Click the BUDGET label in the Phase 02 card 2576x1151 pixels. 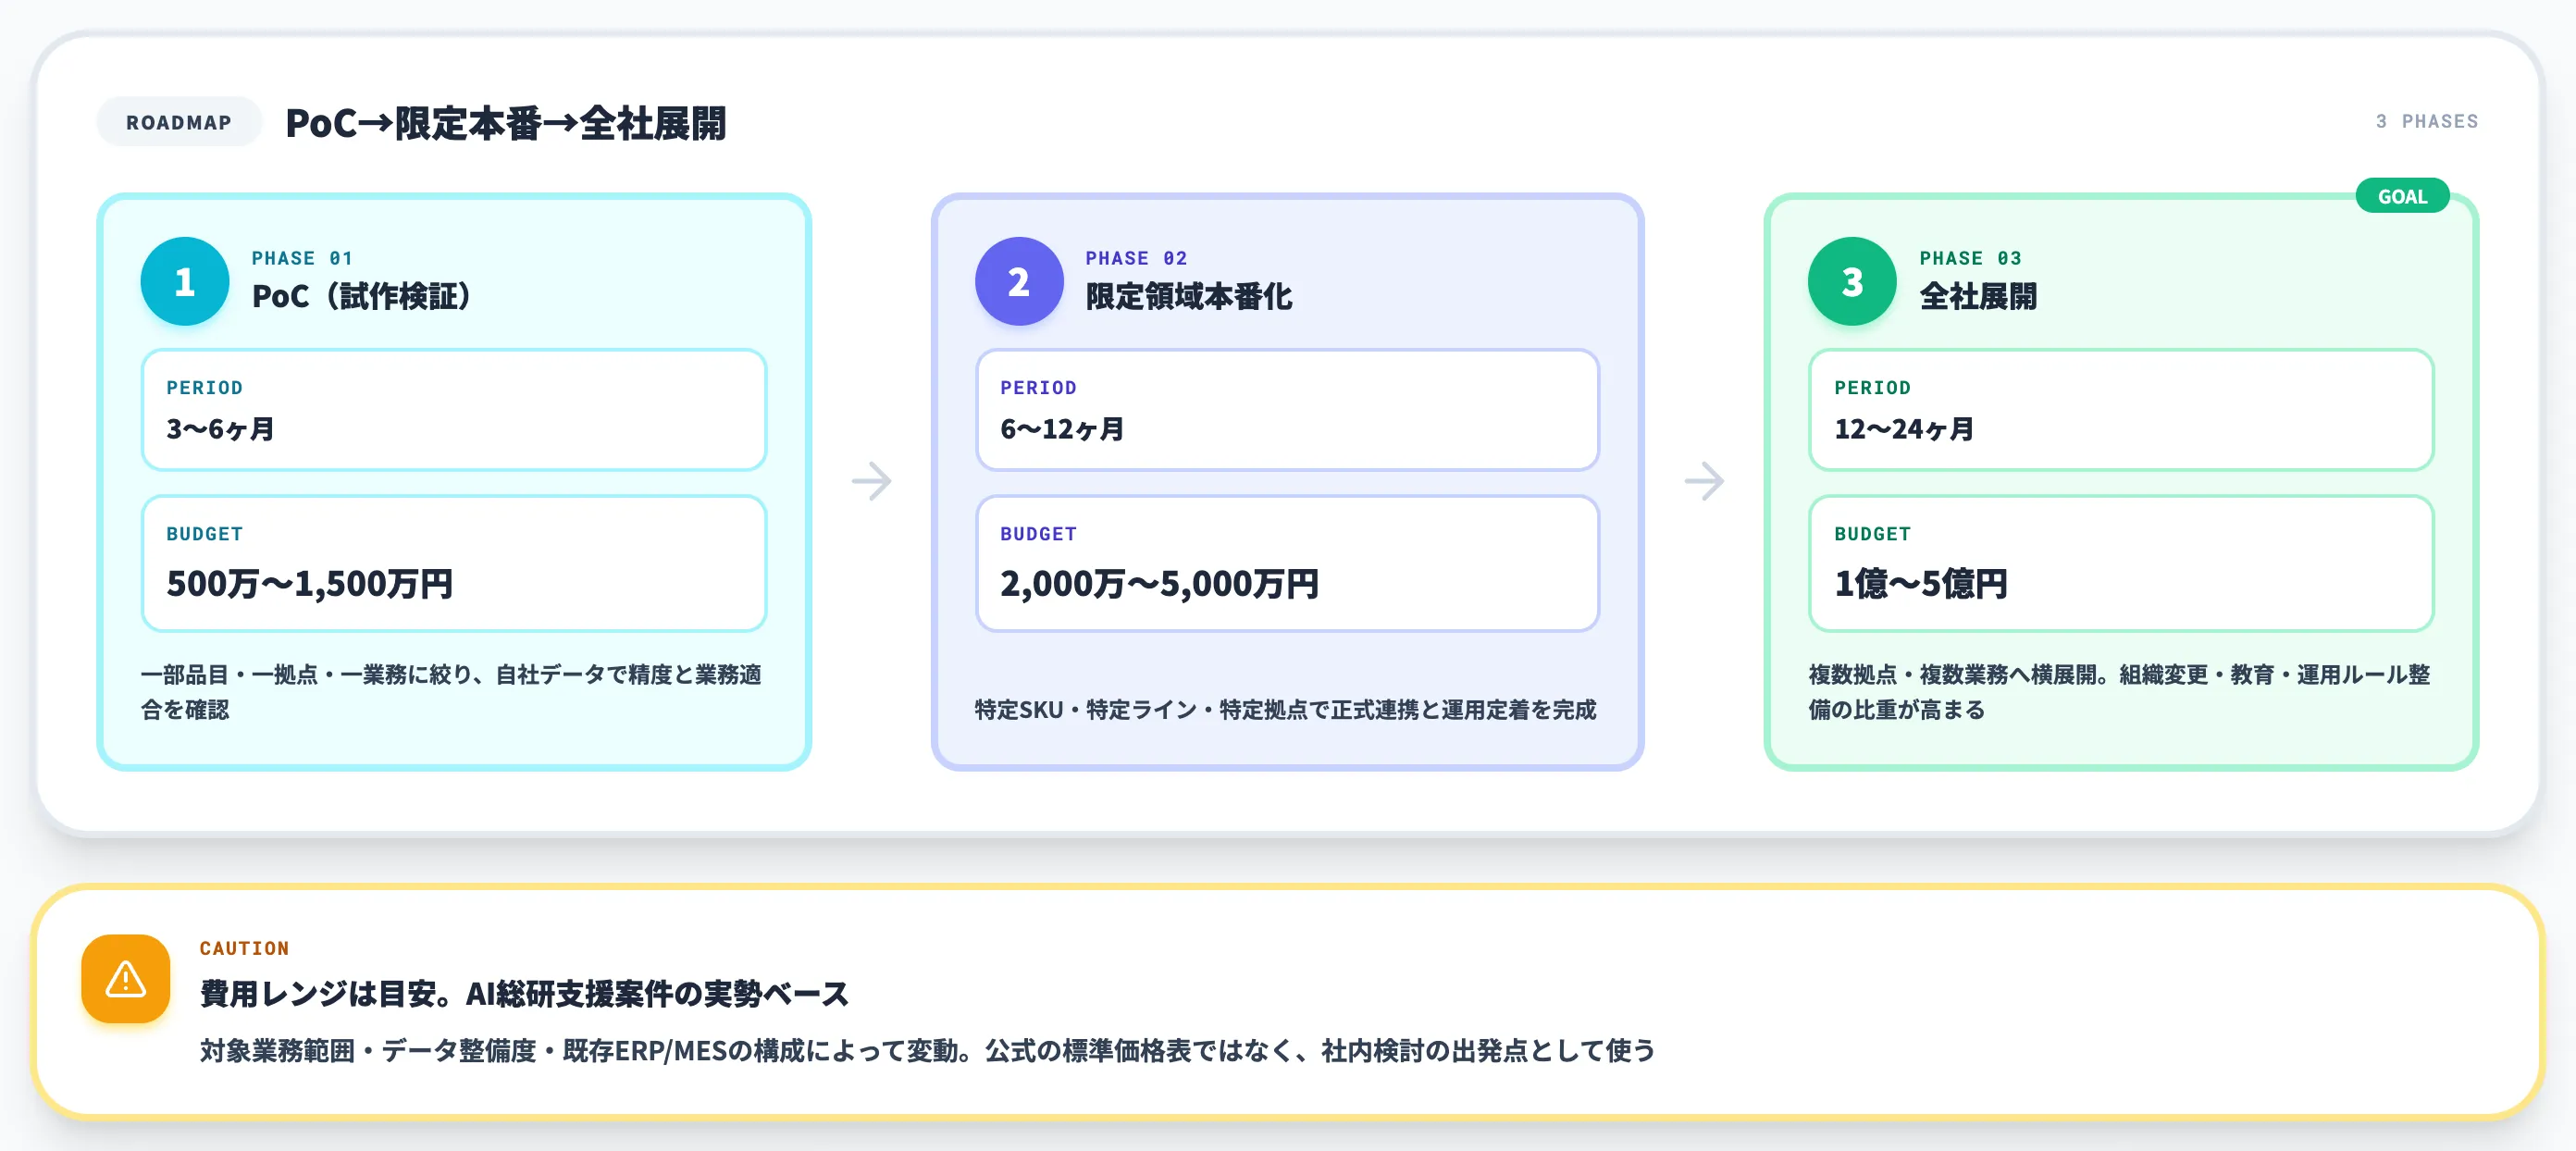[x=1038, y=534]
